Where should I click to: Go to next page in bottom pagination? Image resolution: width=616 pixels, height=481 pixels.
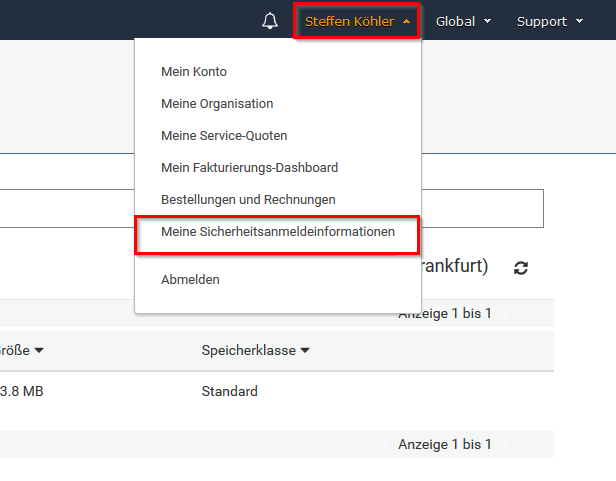pyautogui.click(x=504, y=444)
